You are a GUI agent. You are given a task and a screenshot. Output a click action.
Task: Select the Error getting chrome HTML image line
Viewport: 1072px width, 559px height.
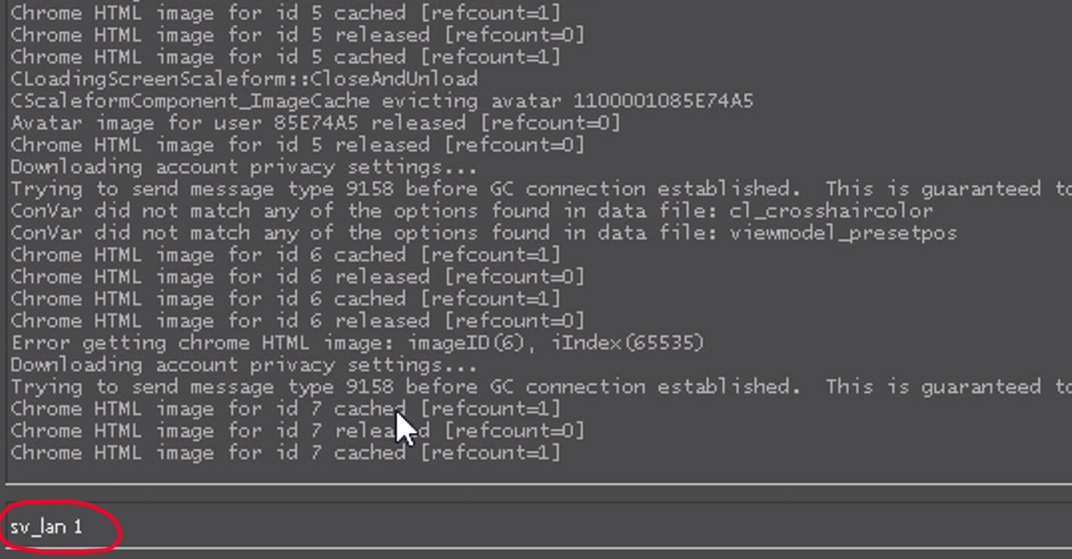tap(358, 343)
